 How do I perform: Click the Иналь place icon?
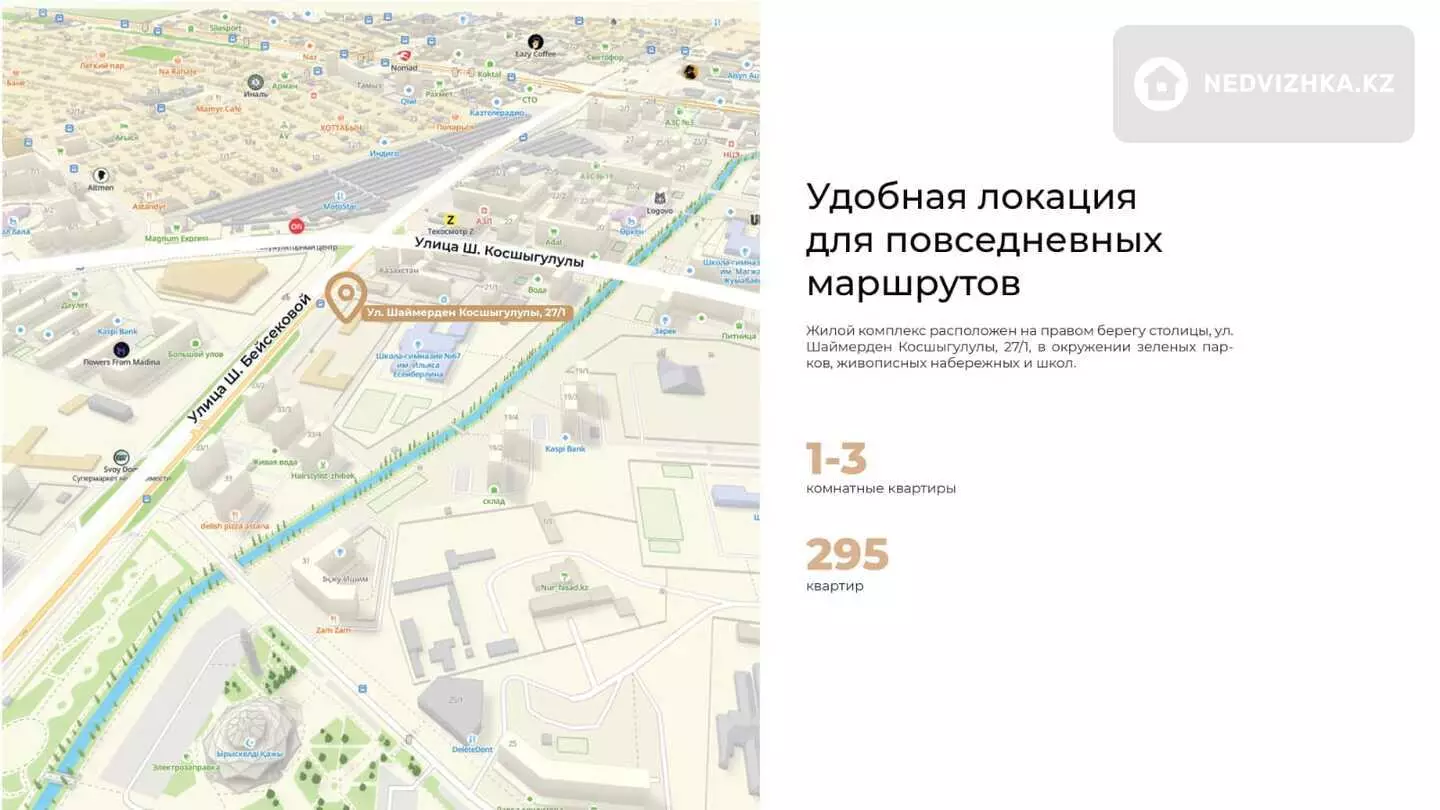(256, 82)
